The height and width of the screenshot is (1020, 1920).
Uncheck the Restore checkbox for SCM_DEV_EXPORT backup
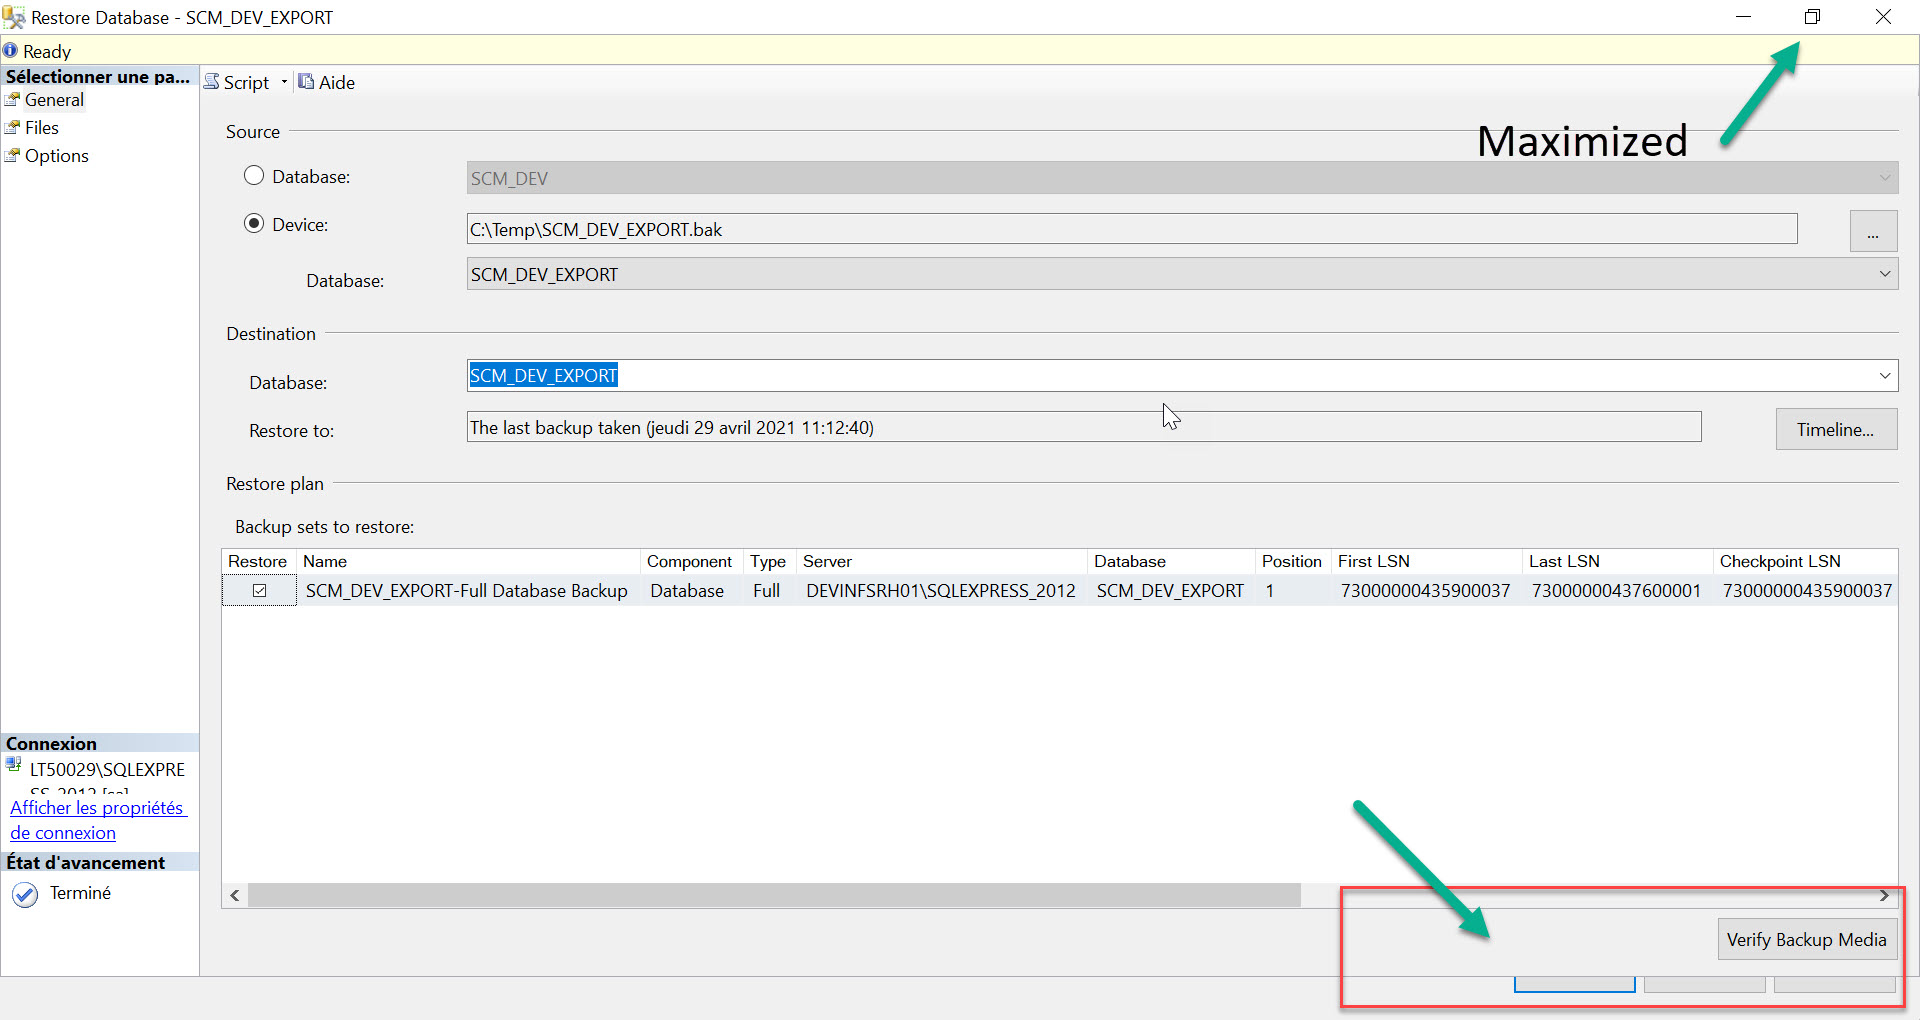(x=258, y=590)
